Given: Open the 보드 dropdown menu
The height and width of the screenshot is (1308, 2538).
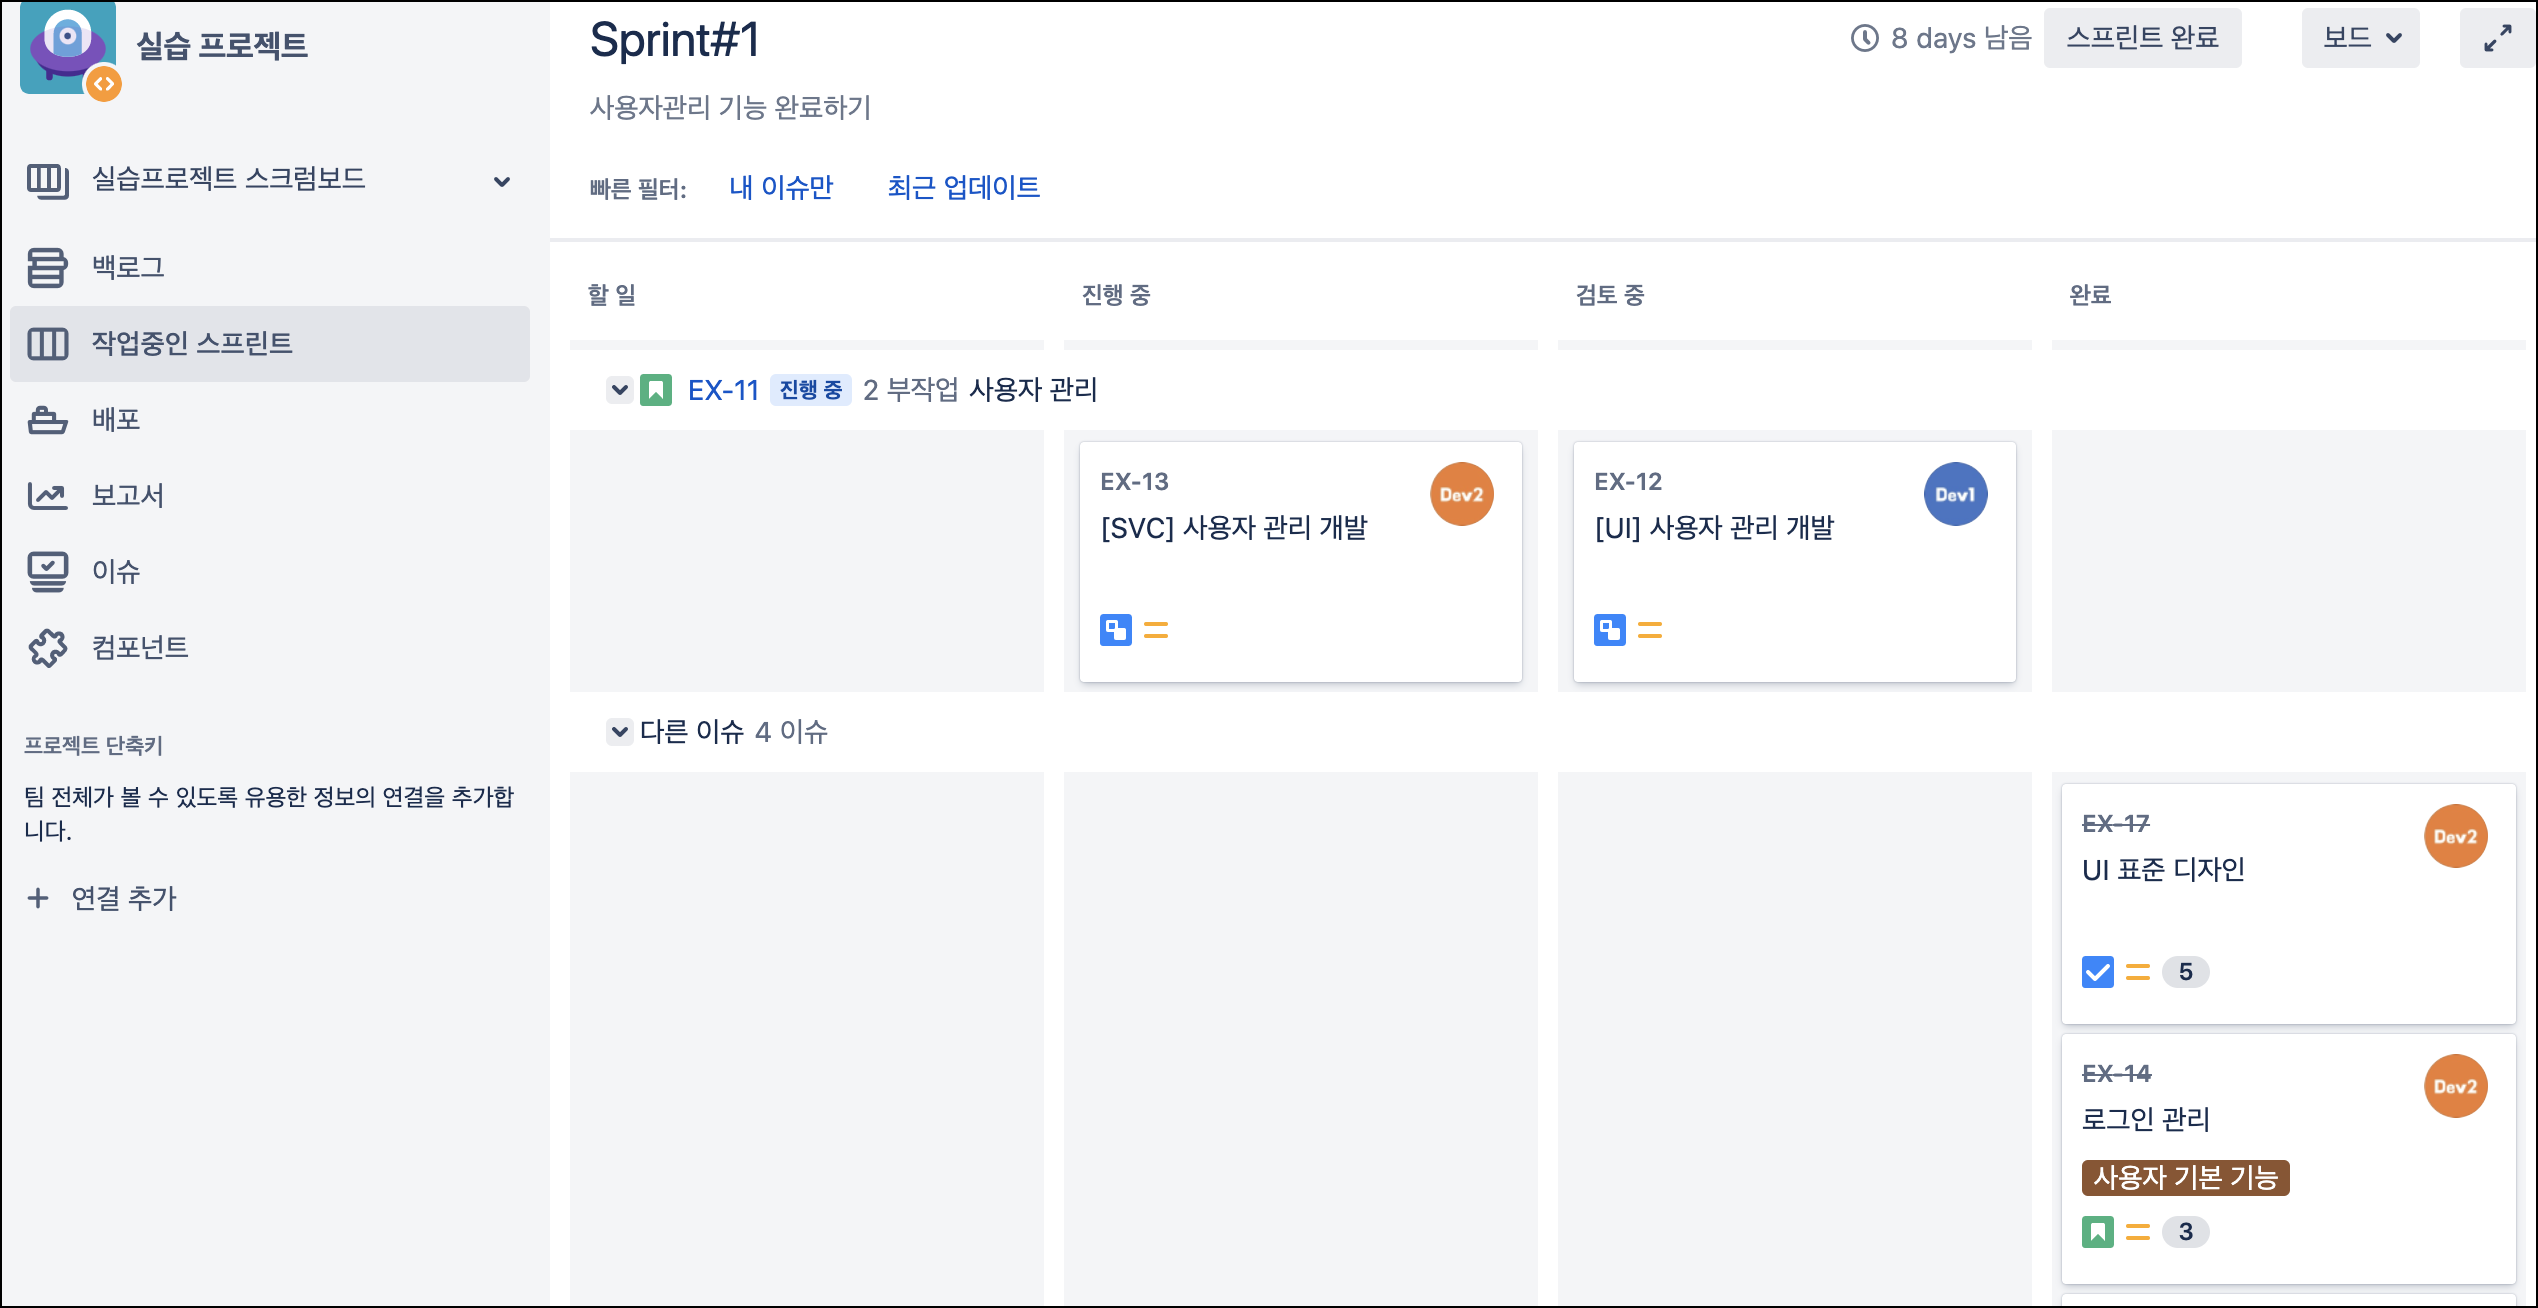Looking at the screenshot, I should coord(2360,39).
